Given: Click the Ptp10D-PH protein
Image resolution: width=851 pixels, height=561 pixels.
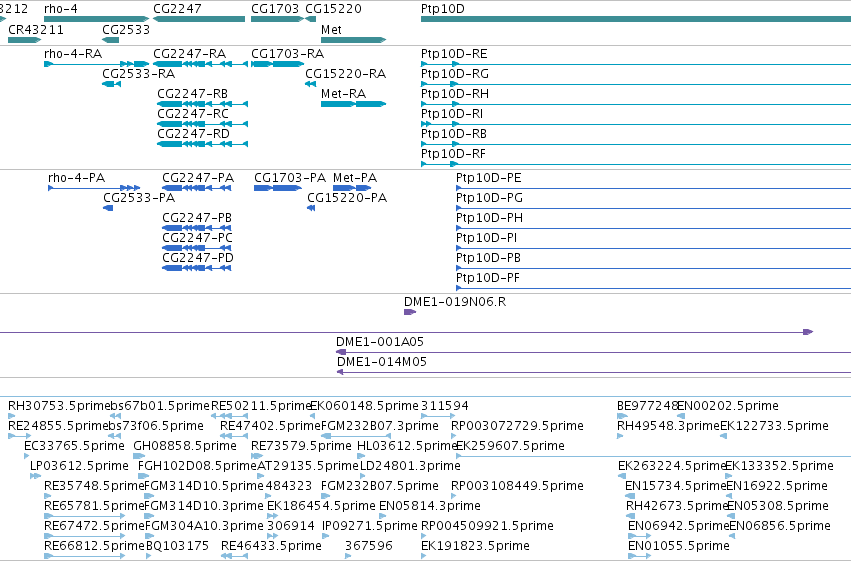Looking at the screenshot, I should 653,228.
